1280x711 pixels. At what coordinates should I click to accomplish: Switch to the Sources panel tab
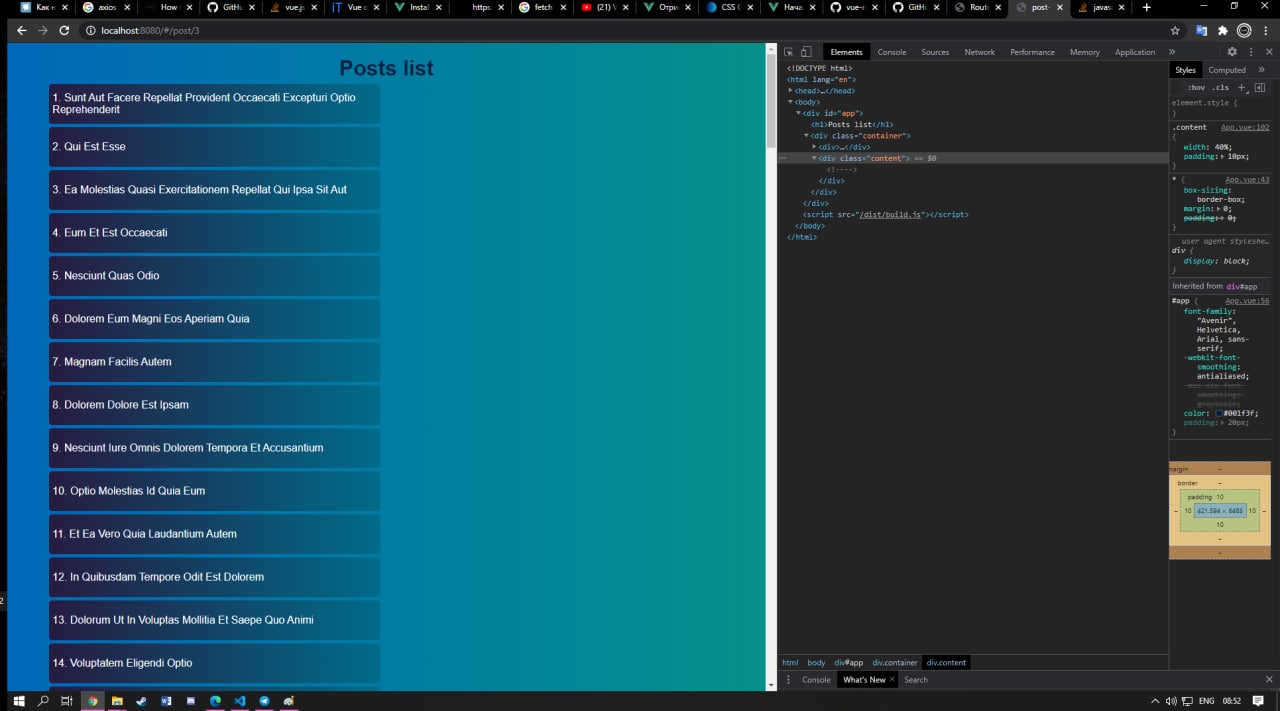pos(935,52)
